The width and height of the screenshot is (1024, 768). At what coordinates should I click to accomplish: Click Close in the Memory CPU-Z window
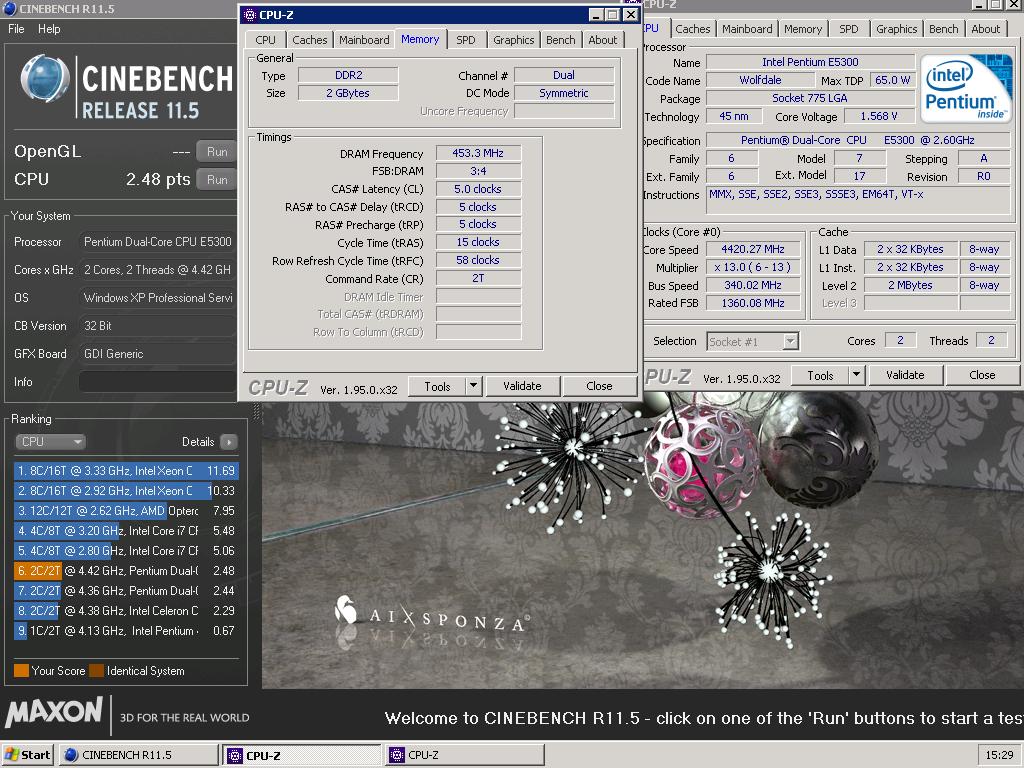[599, 386]
